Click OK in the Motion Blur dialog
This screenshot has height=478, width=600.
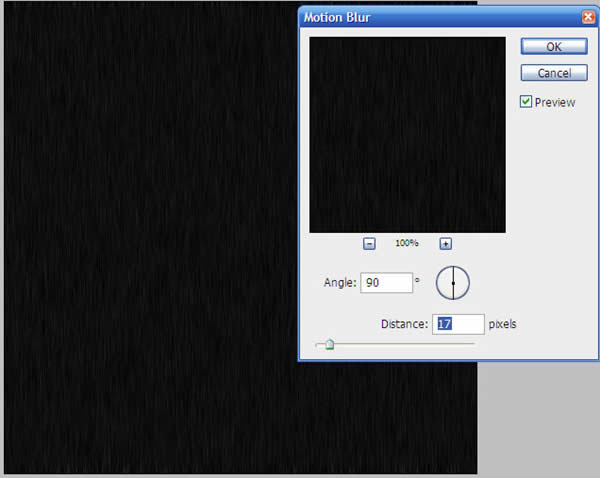554,46
